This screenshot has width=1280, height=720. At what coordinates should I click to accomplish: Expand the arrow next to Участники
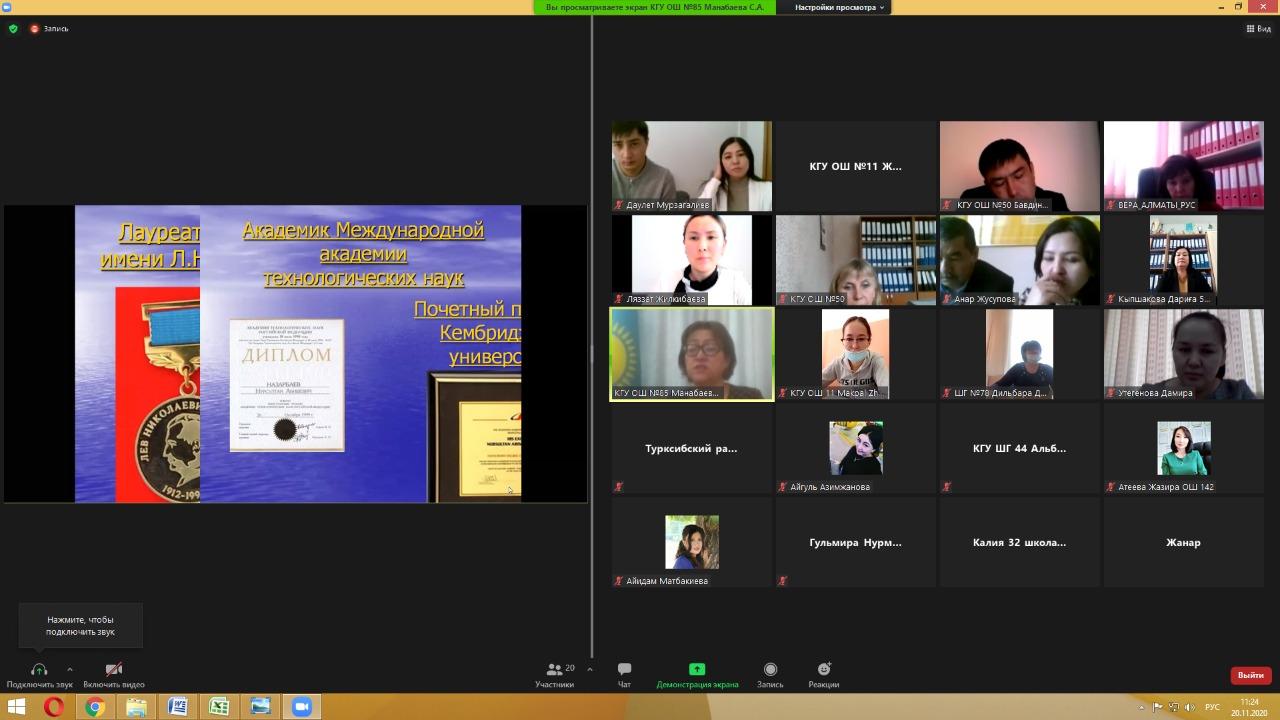coord(590,669)
